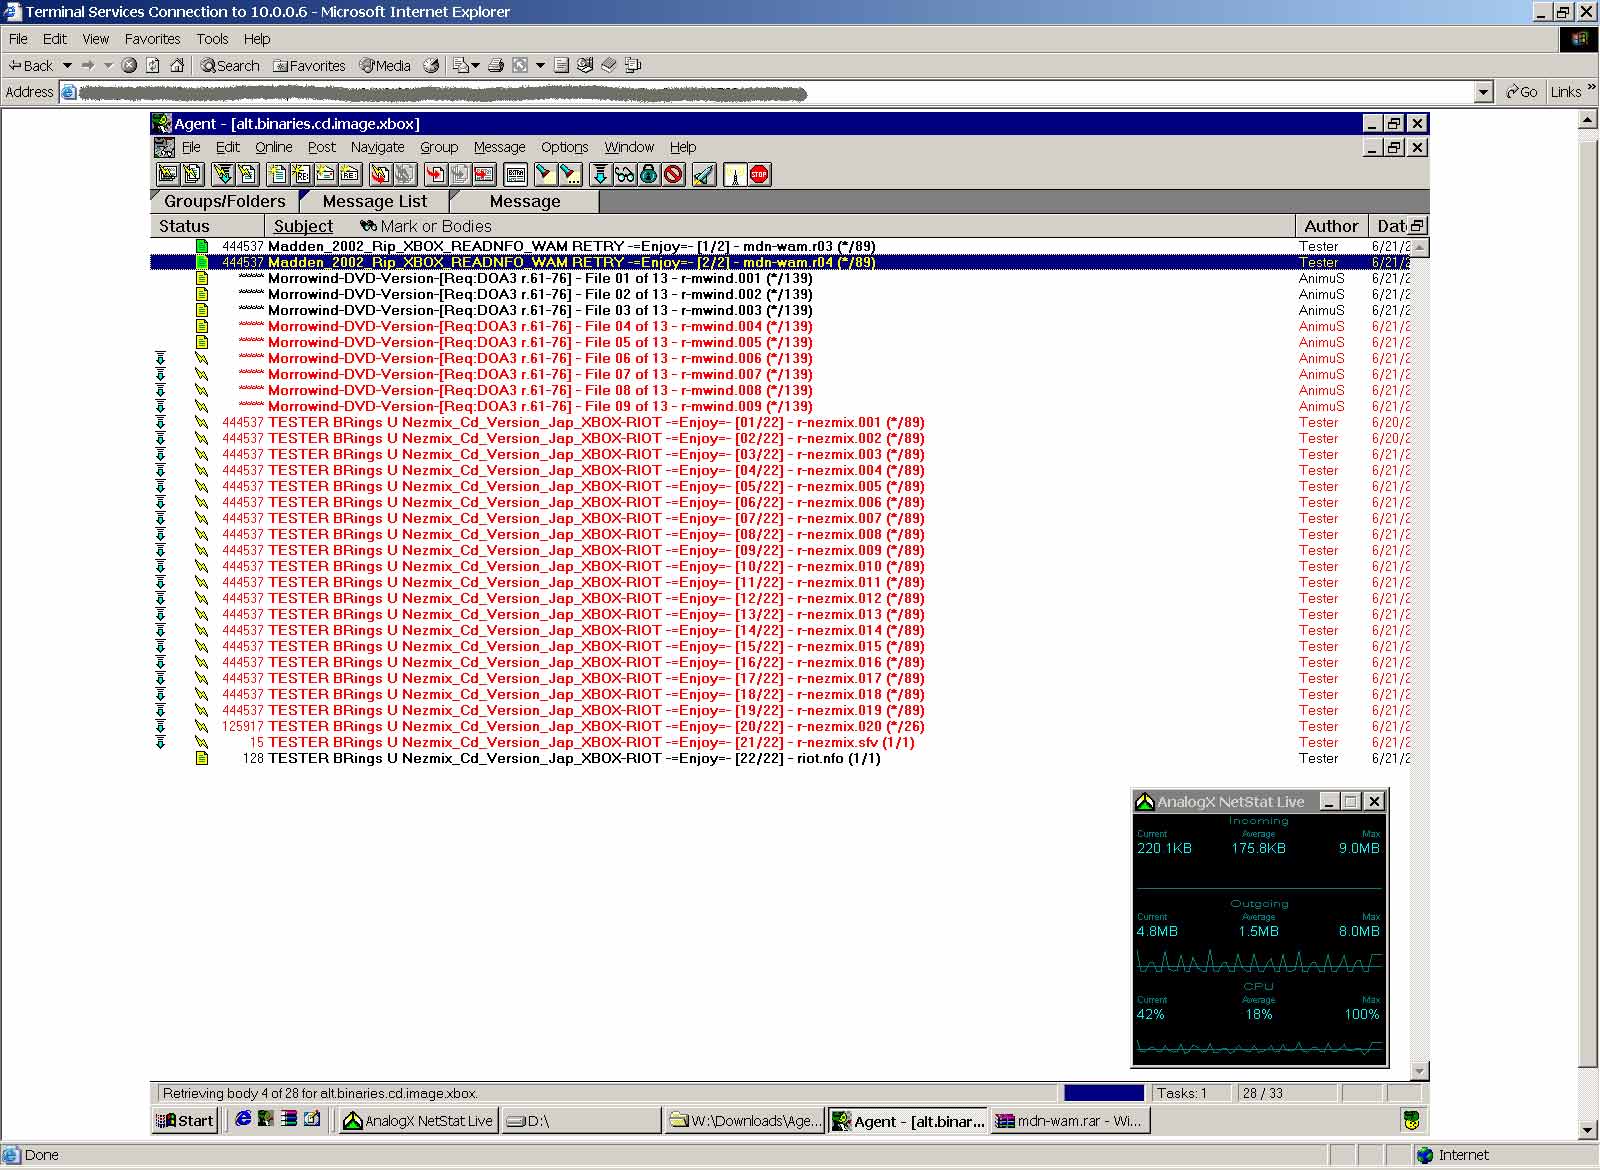The width and height of the screenshot is (1600, 1170).
Task: Open the Back button history dropdown arrow
Action: 67,65
